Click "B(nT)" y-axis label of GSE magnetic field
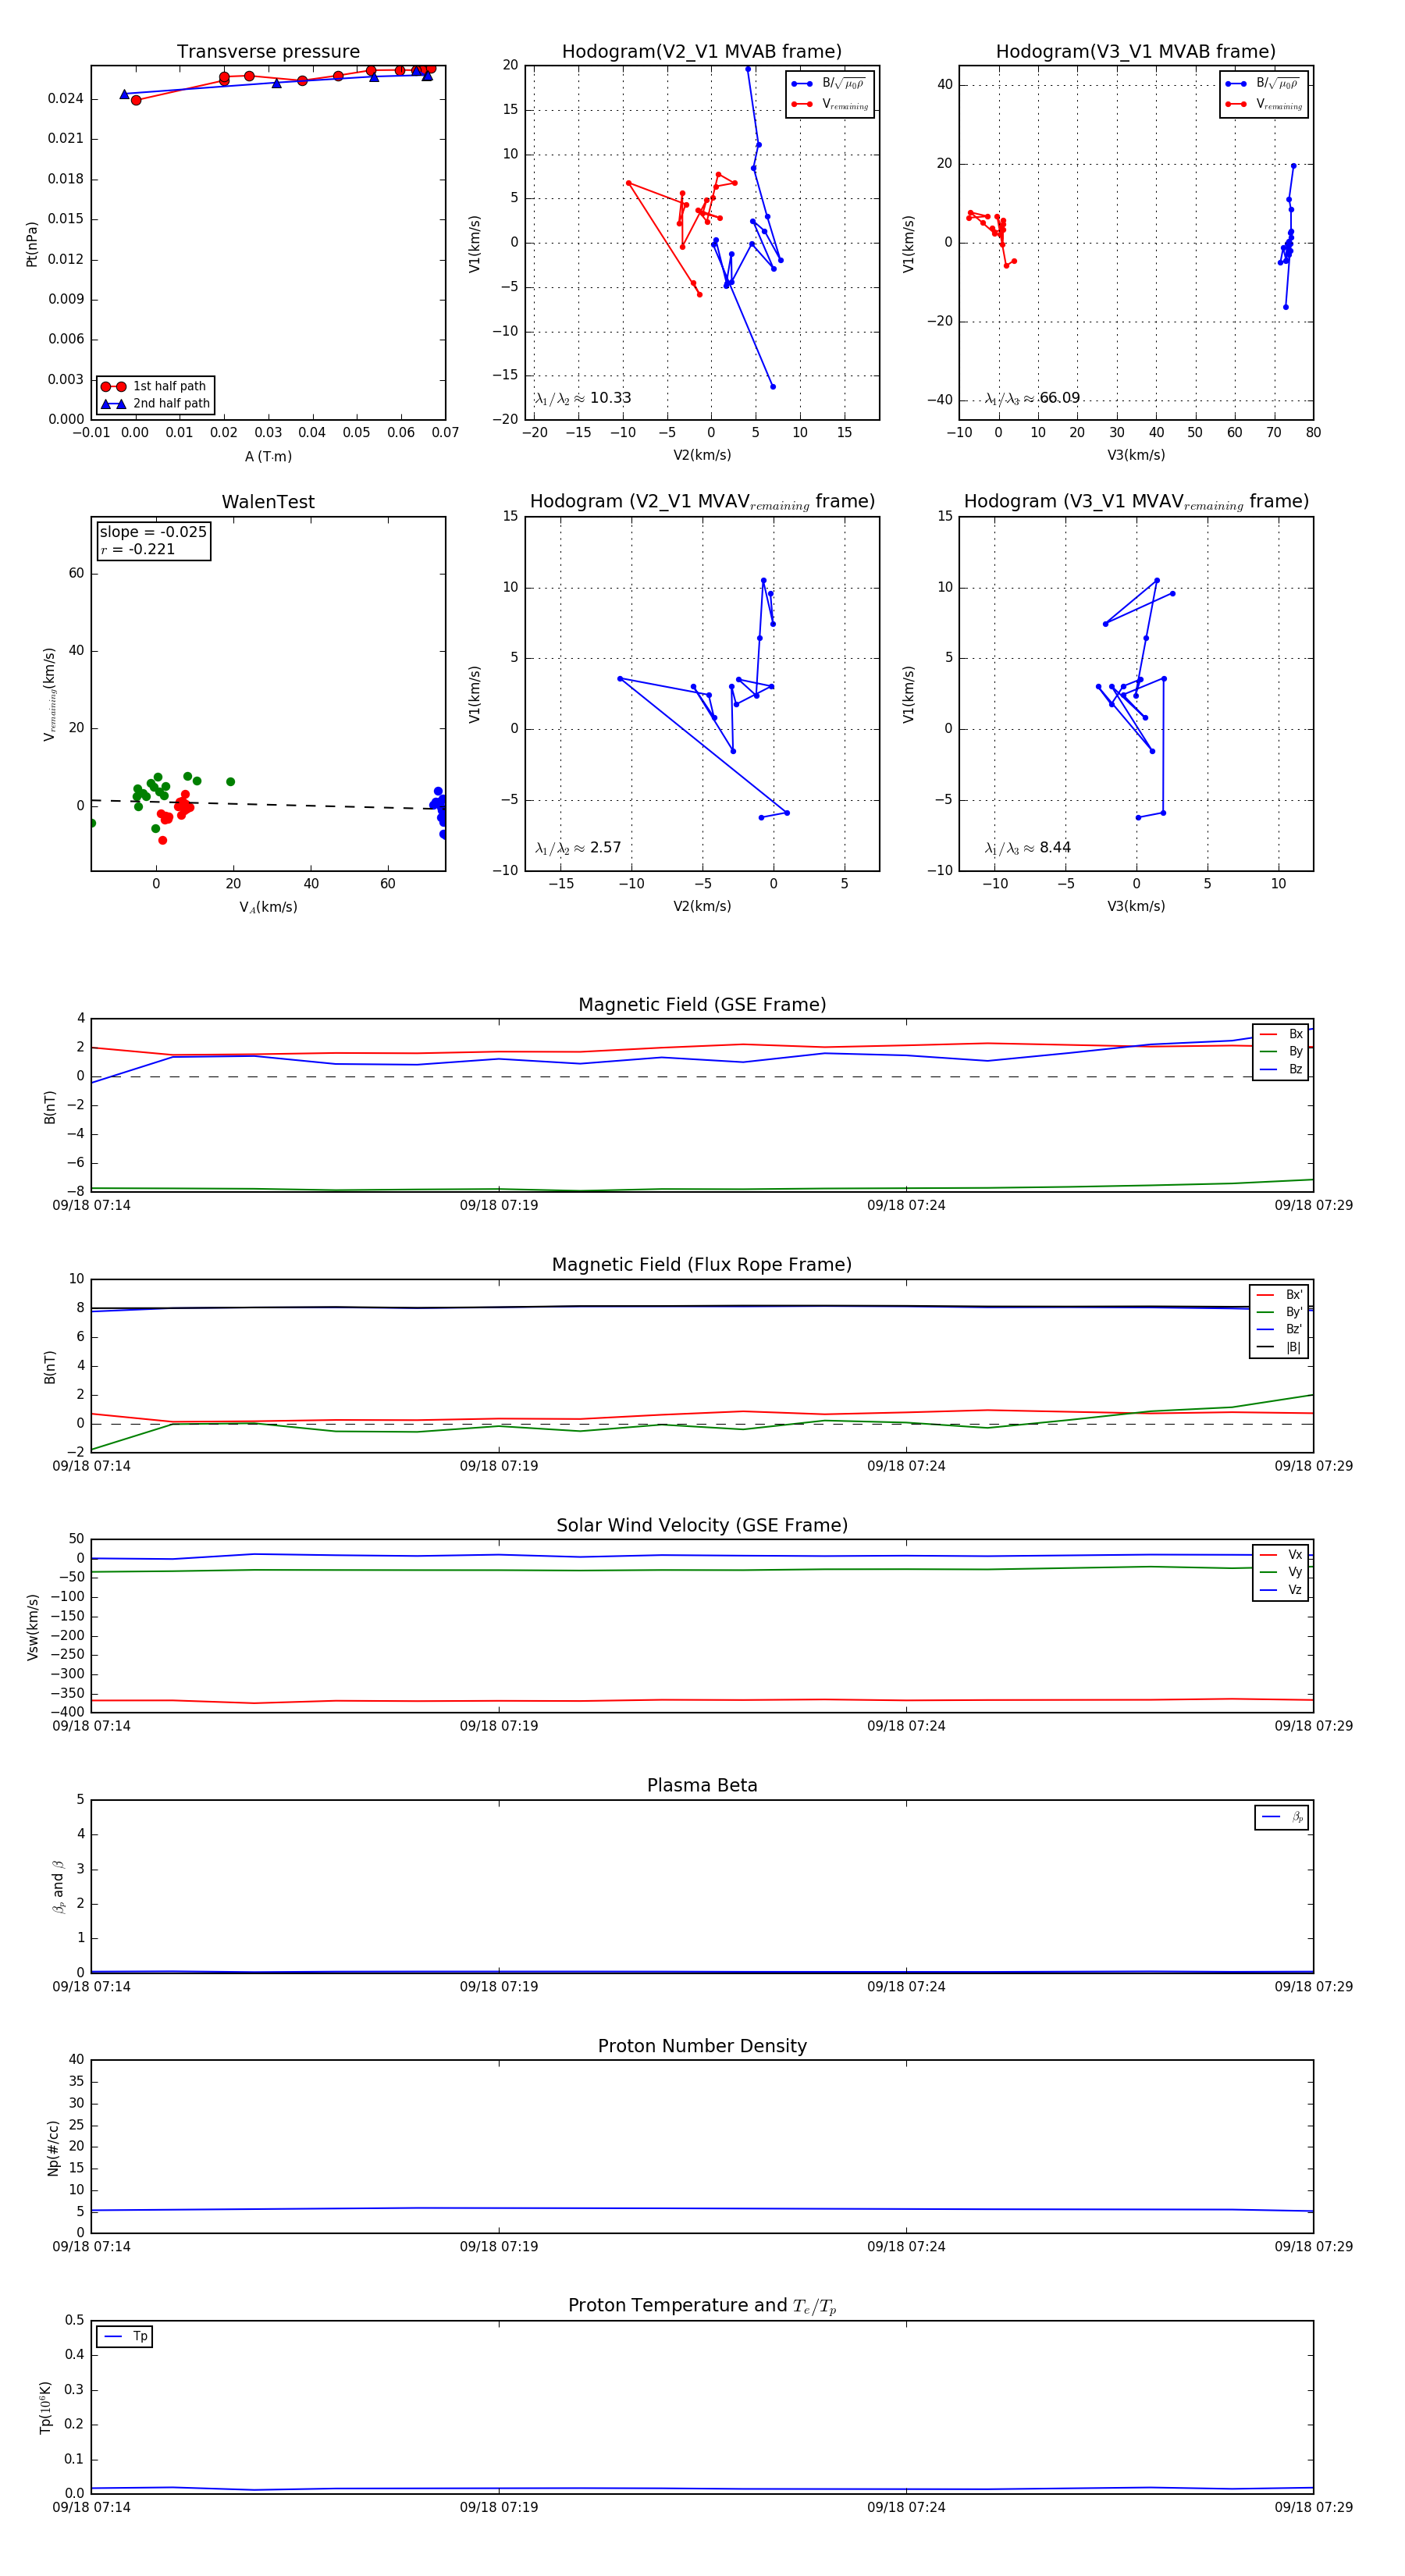Viewport: 1405px width, 2576px height. click(50, 1107)
